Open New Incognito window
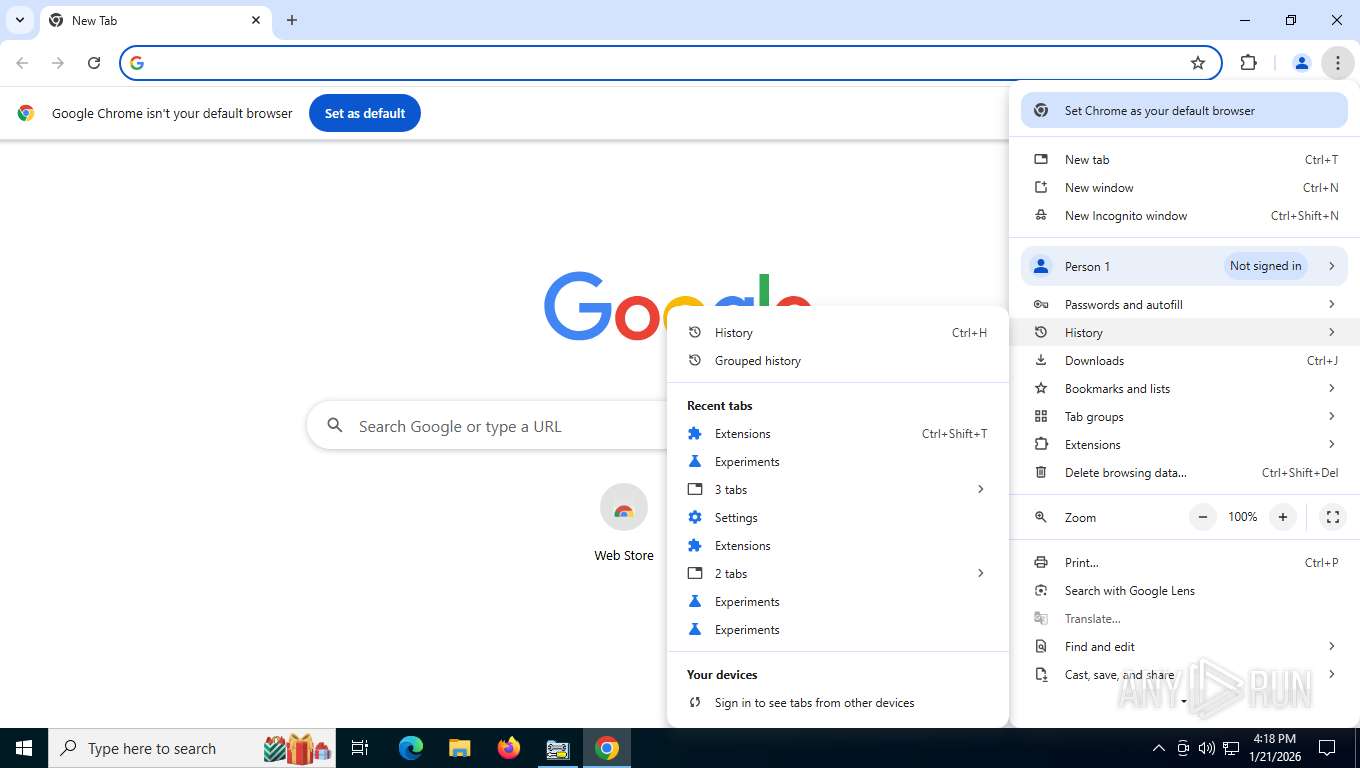The image size is (1360, 768). coord(1184,216)
